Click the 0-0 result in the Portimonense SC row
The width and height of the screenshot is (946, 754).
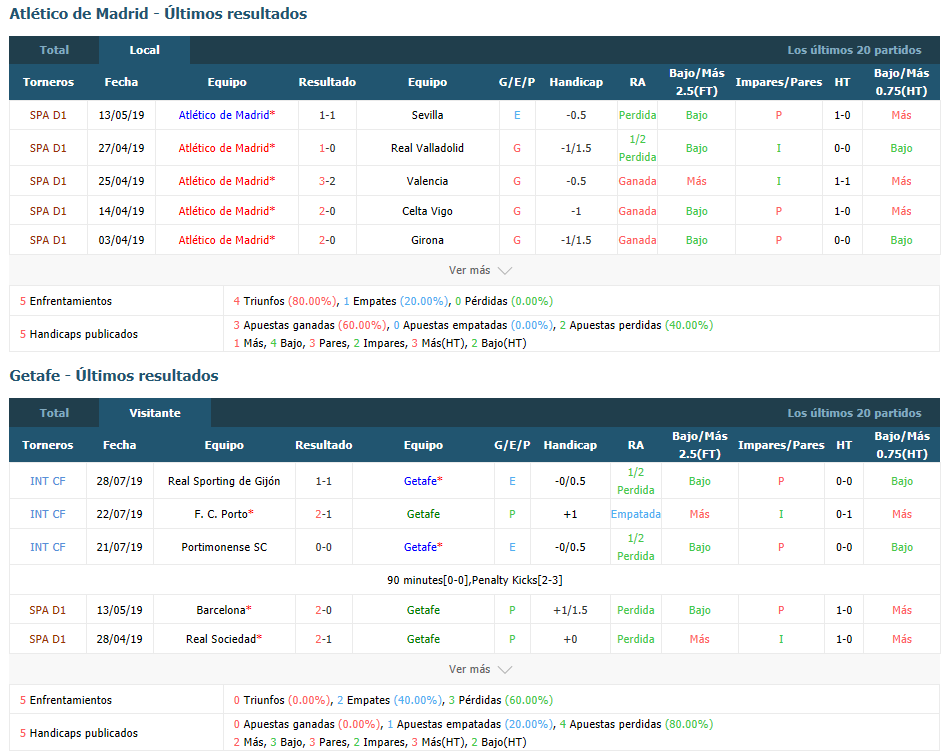point(323,547)
